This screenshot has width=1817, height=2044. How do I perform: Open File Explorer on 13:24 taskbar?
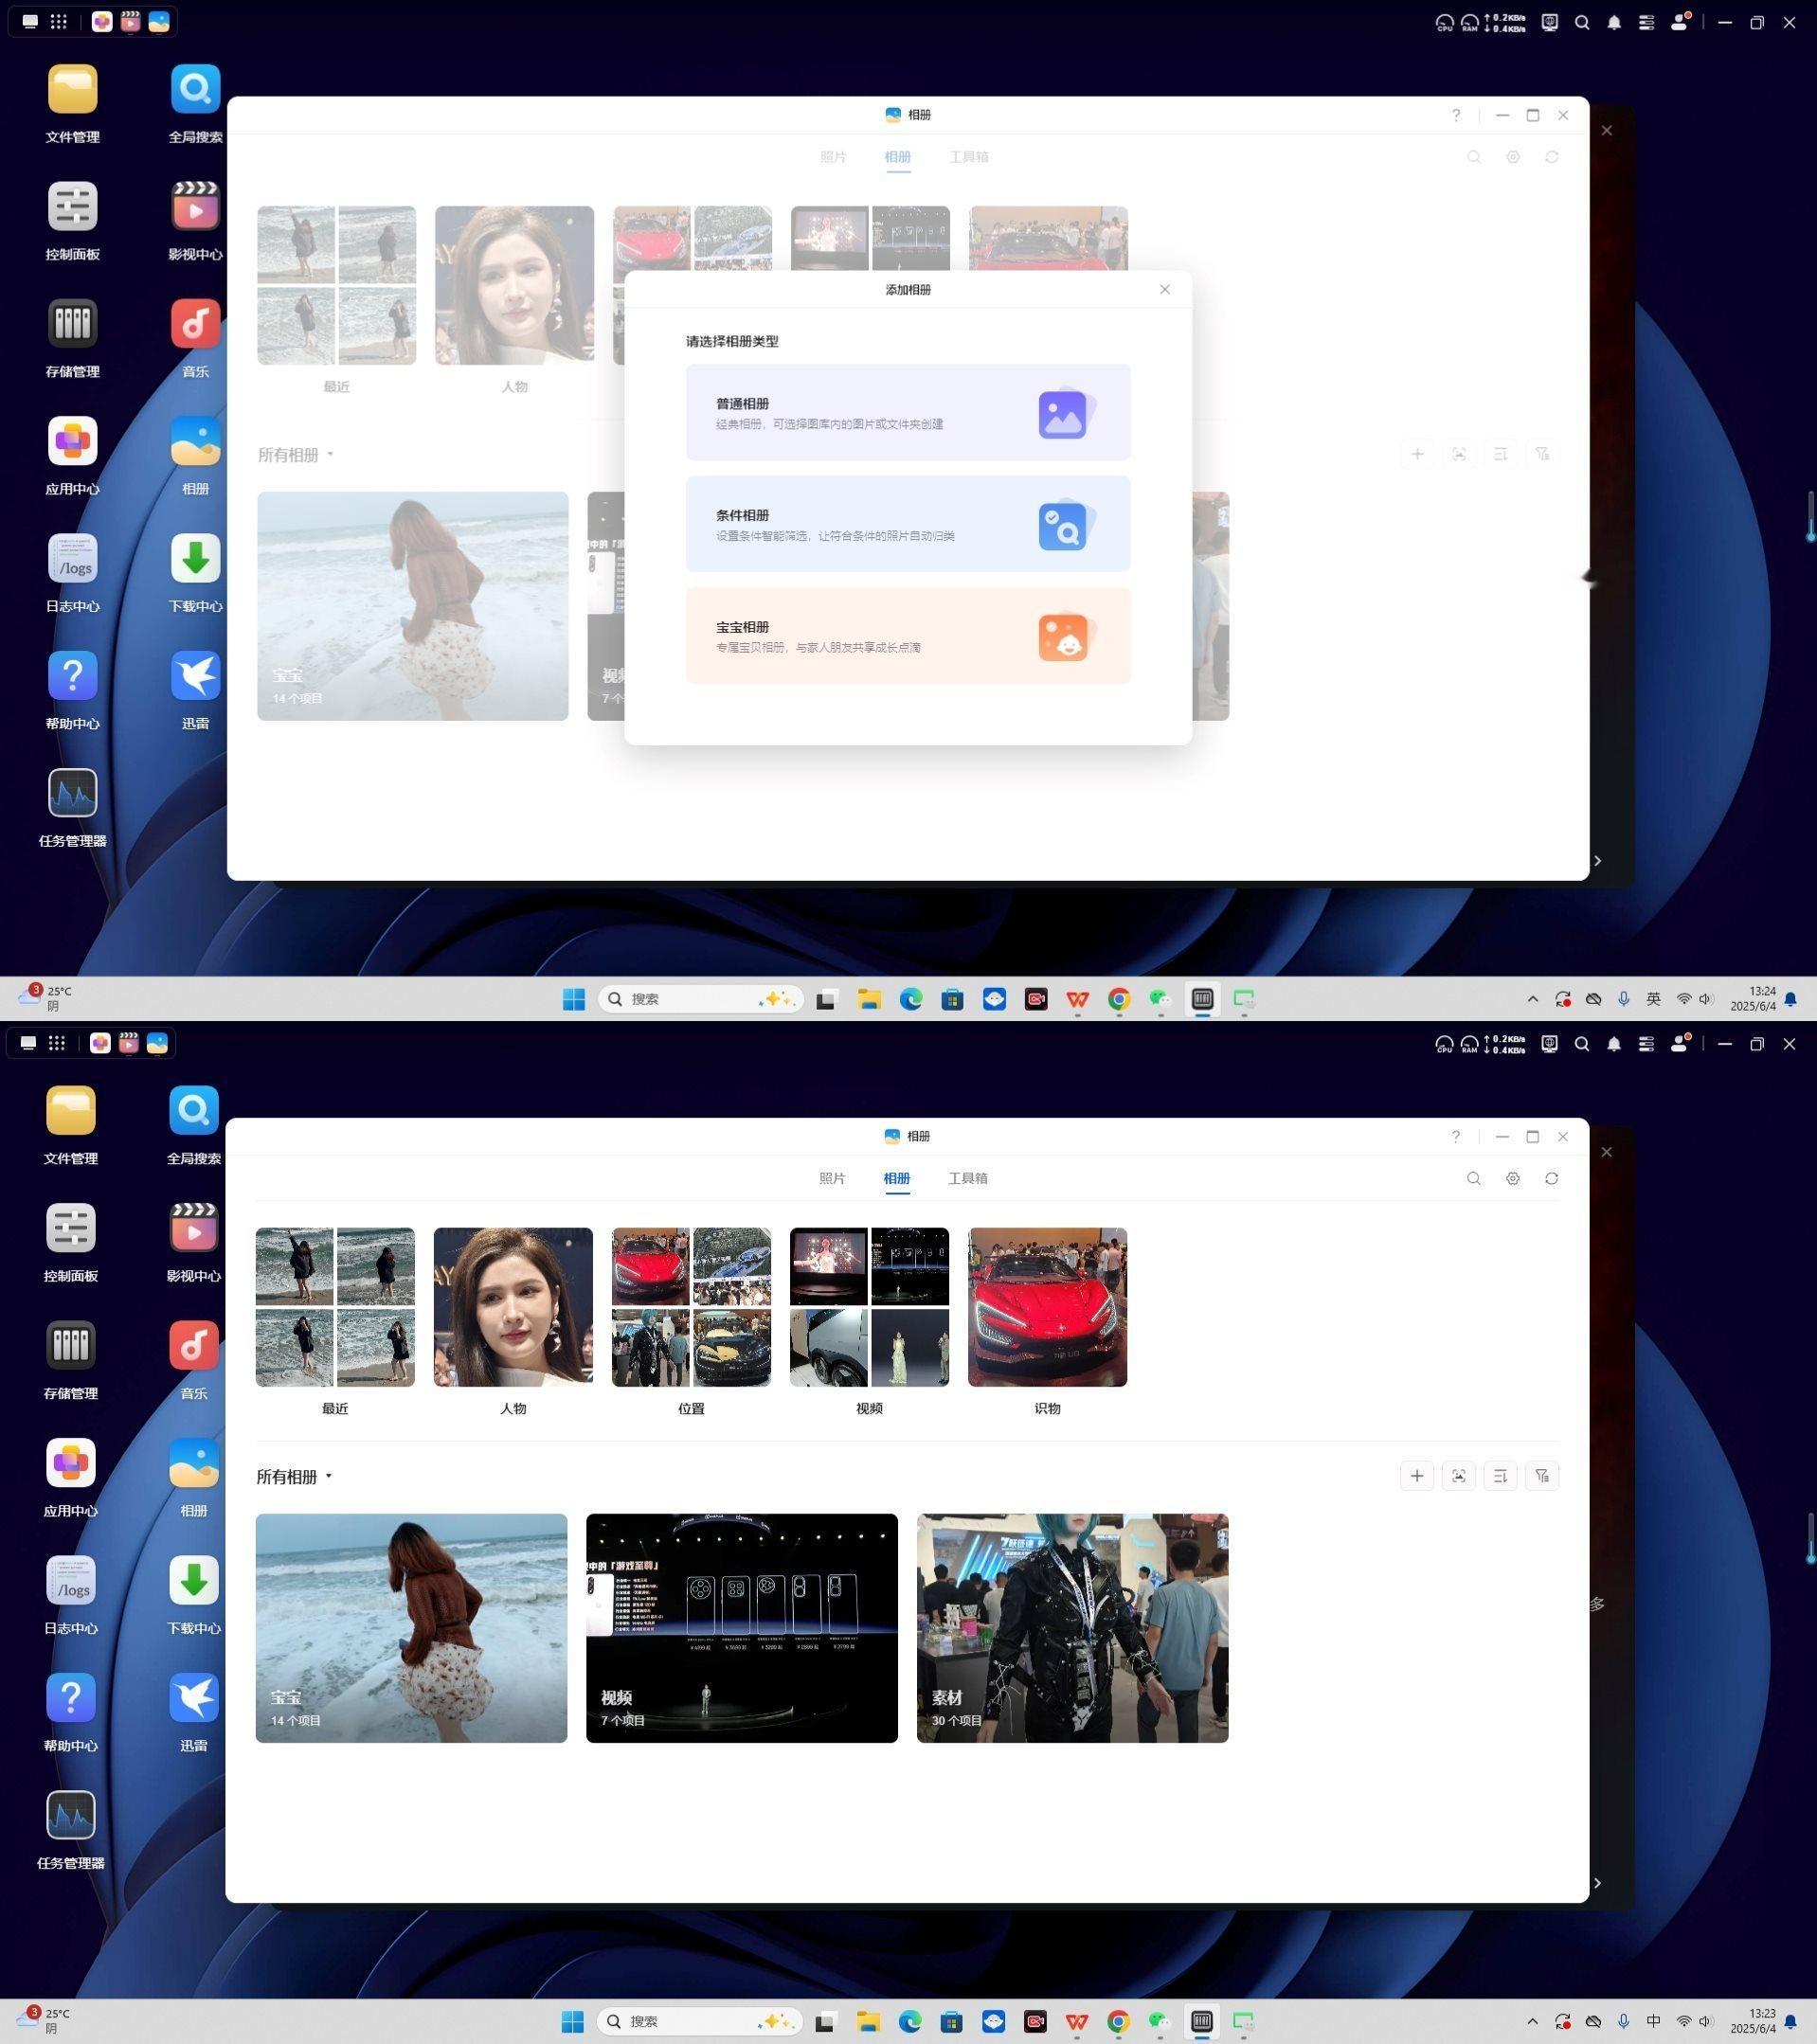coord(869,999)
